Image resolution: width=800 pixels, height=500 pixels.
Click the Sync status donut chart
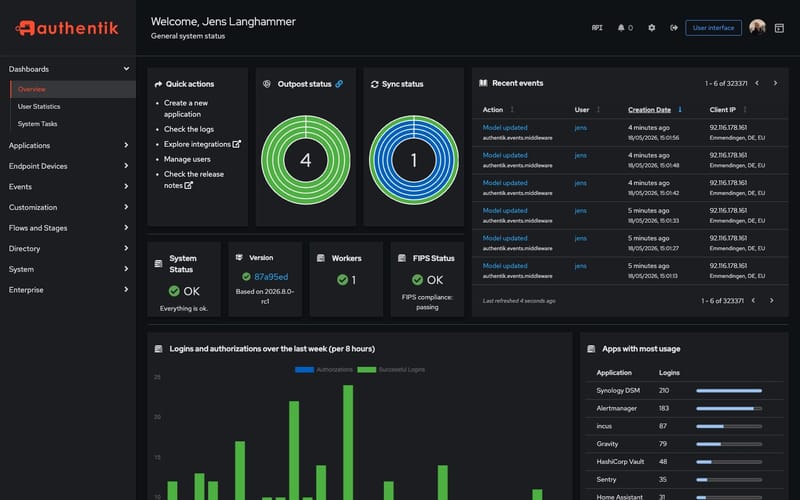point(414,160)
